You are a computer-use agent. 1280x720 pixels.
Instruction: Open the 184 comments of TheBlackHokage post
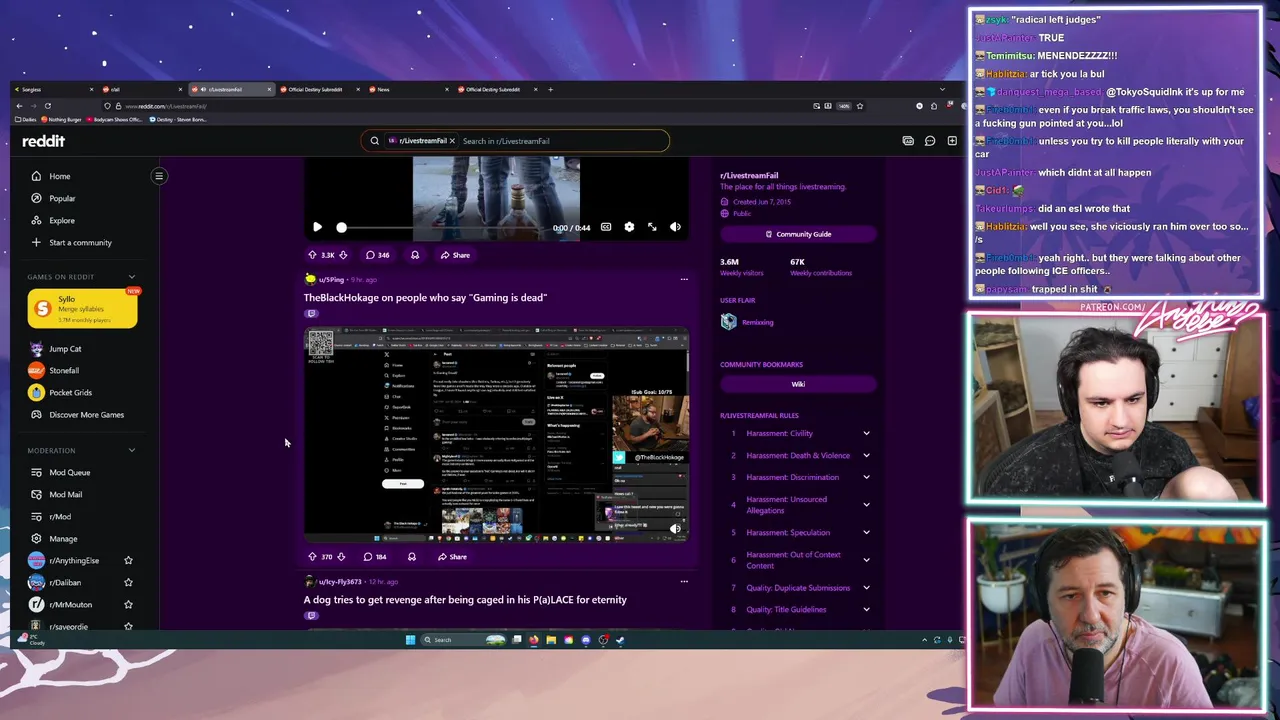pyautogui.click(x=375, y=557)
